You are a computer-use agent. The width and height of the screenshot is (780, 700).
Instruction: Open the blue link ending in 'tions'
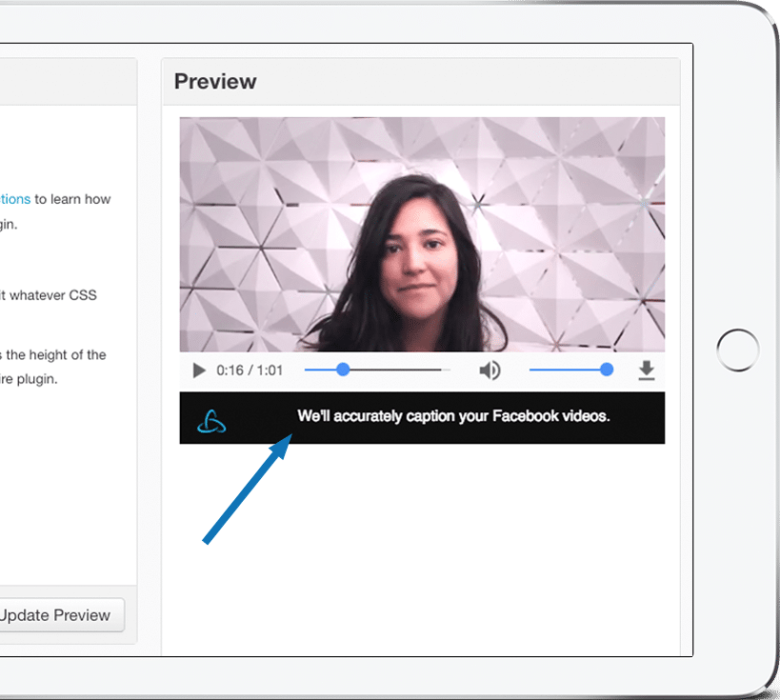15,199
